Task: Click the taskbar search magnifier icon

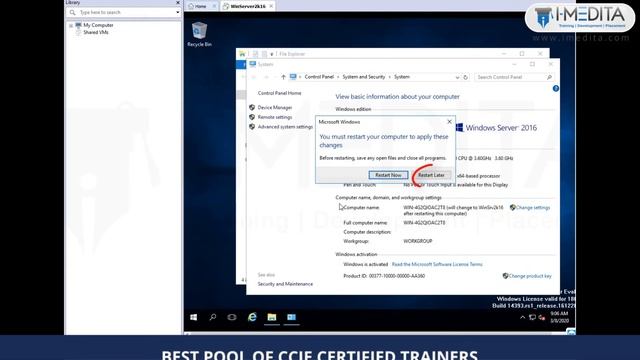Action: click(x=213, y=317)
